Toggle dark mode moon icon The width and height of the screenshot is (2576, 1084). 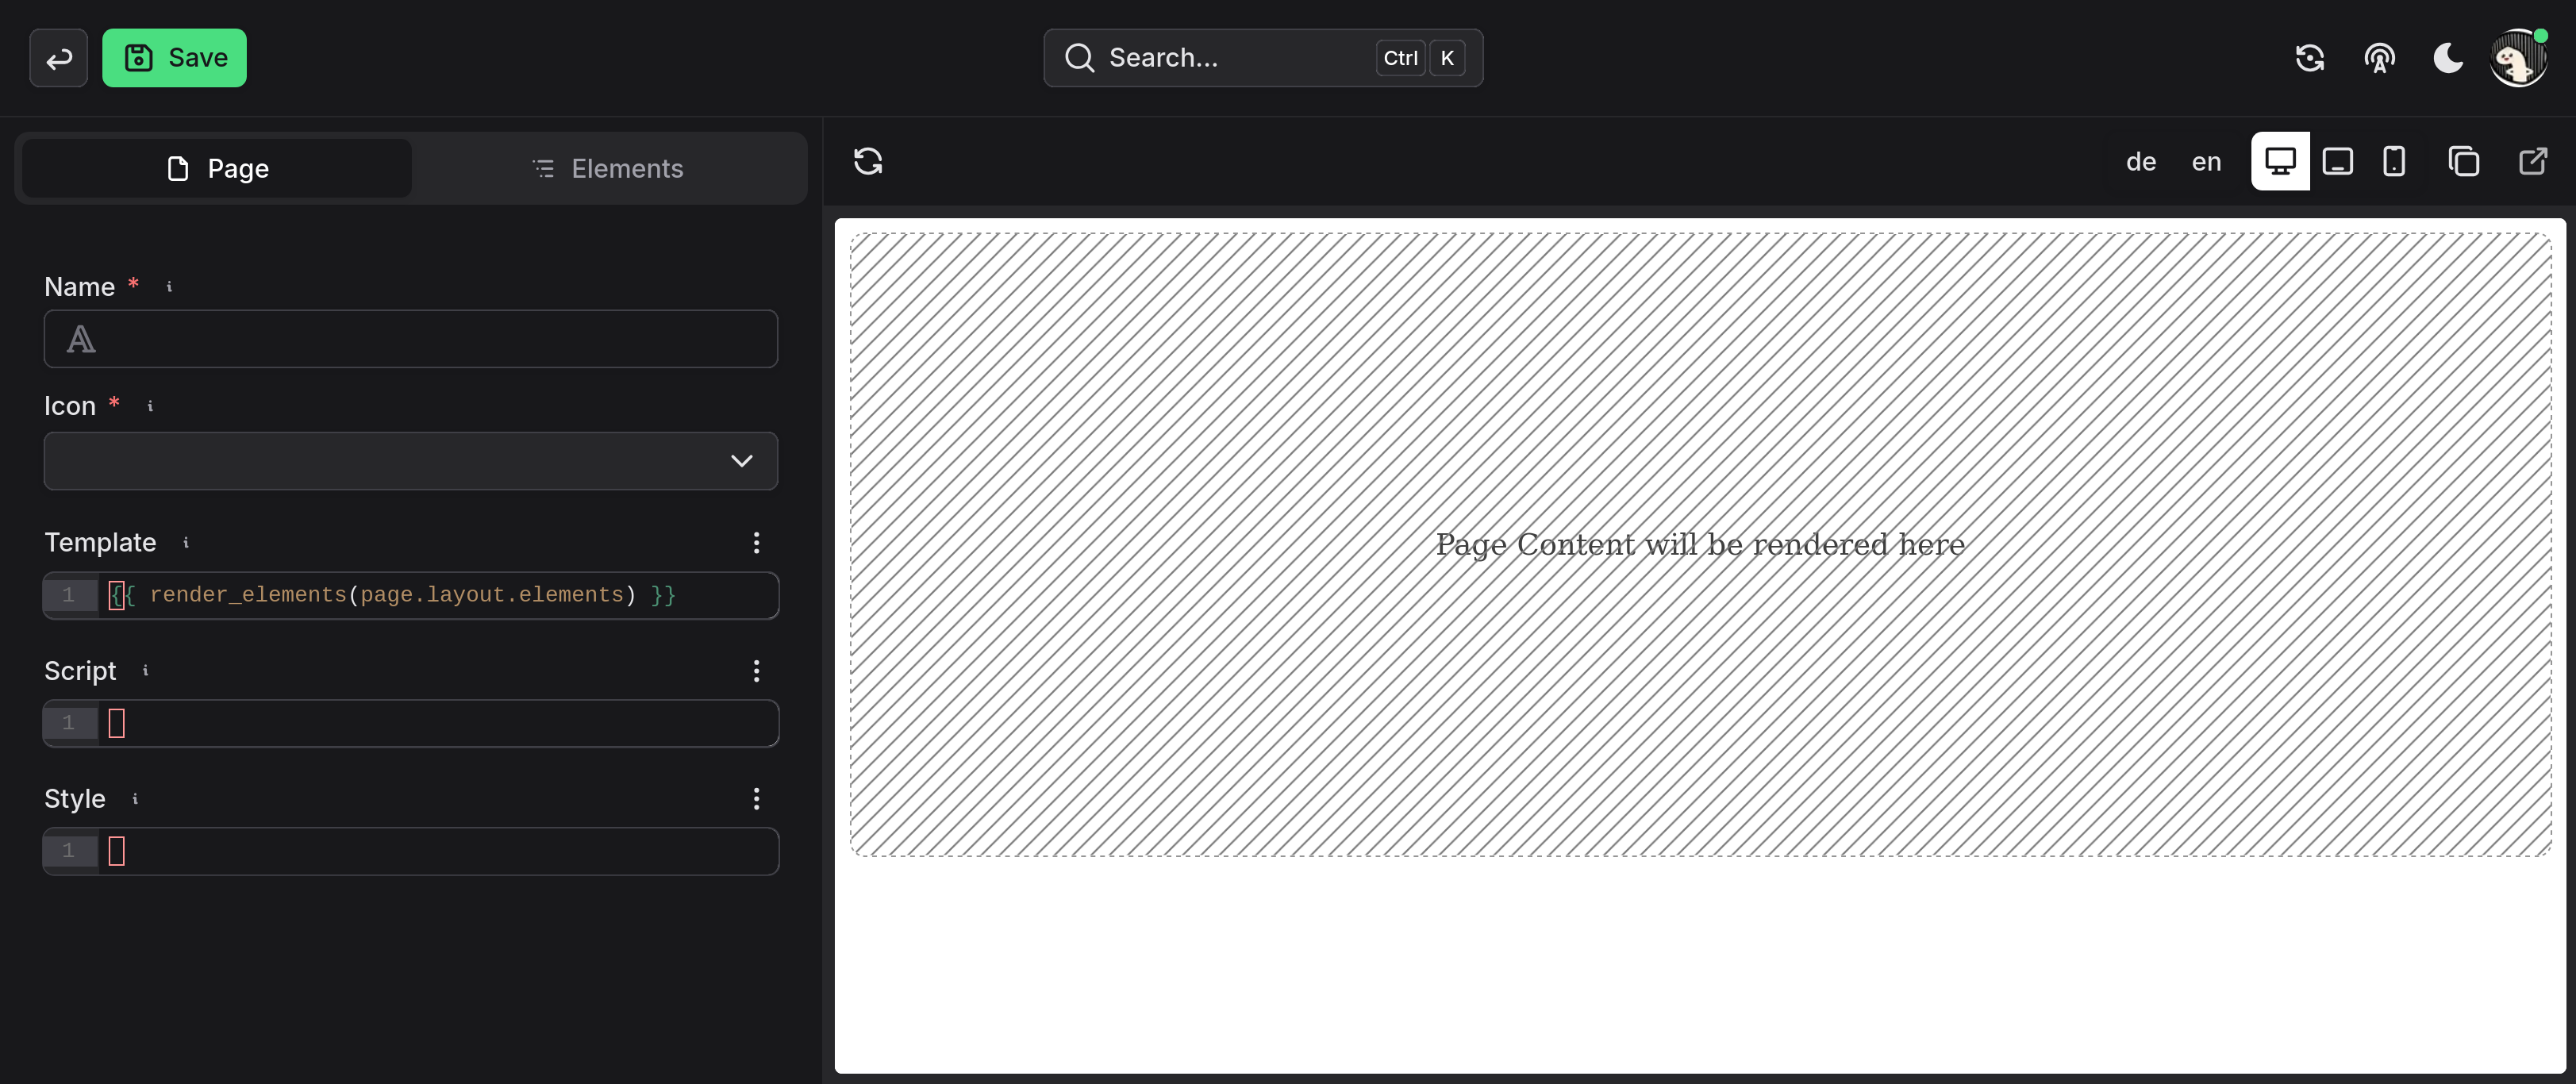(x=2447, y=58)
